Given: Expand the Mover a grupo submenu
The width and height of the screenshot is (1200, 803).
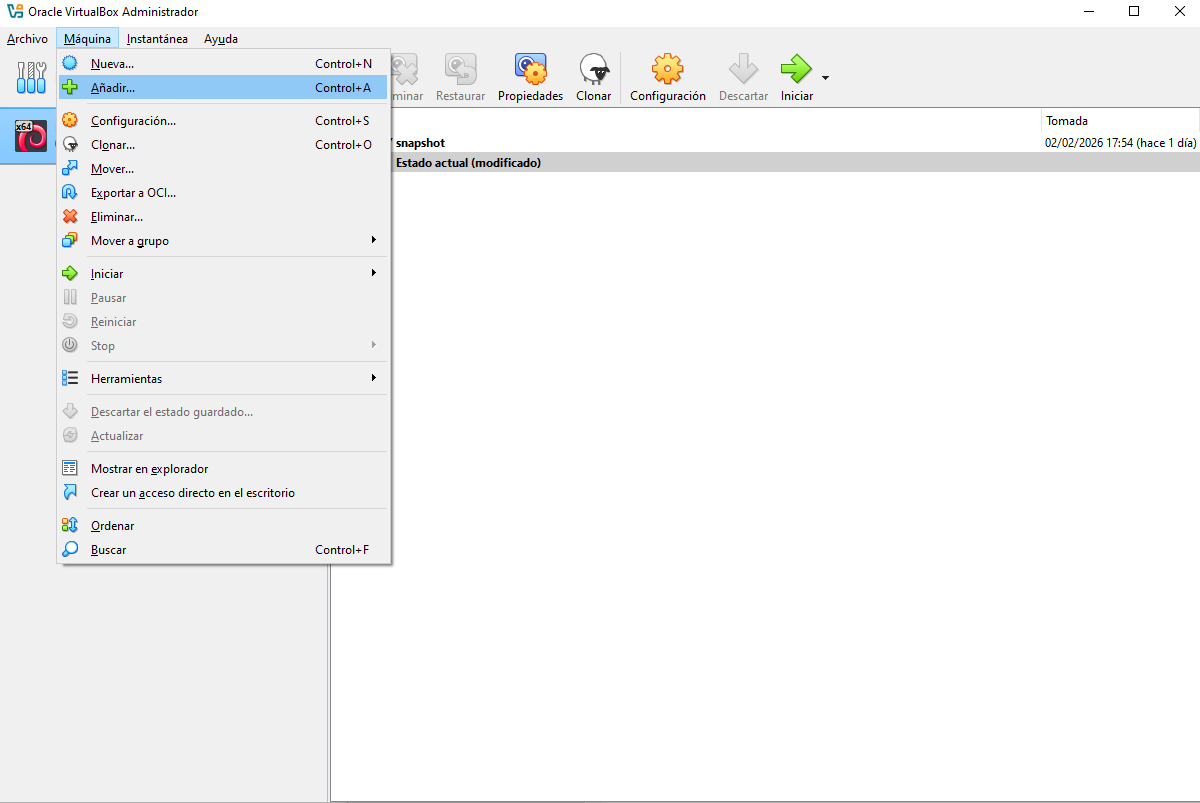Looking at the screenshot, I should pos(374,240).
